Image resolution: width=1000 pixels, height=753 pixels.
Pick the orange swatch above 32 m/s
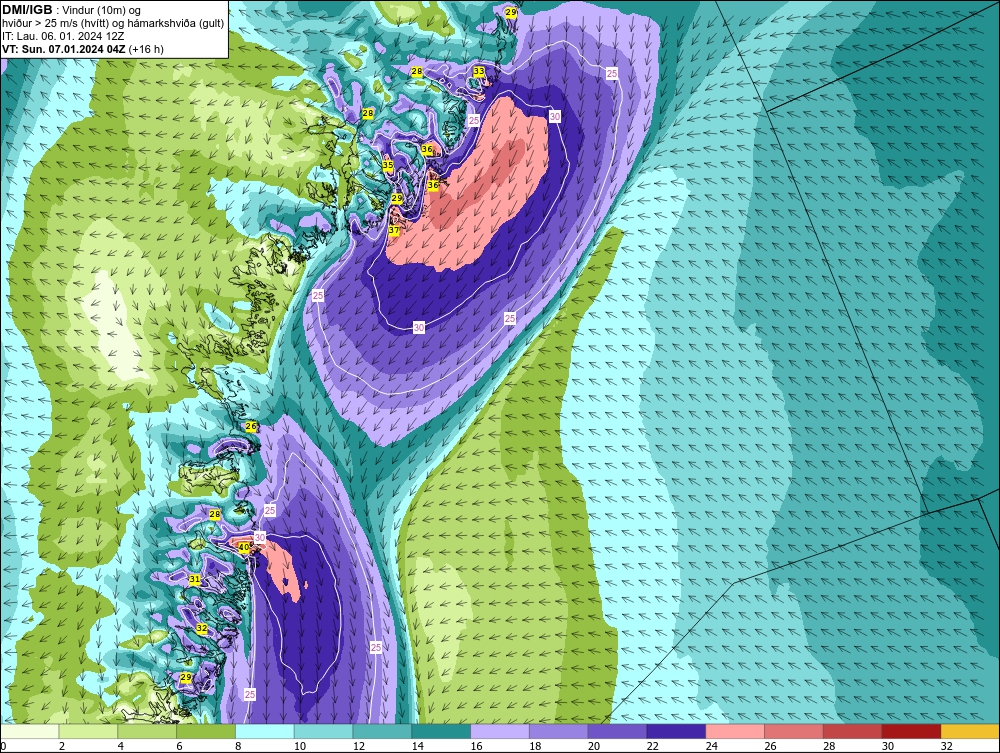(969, 731)
